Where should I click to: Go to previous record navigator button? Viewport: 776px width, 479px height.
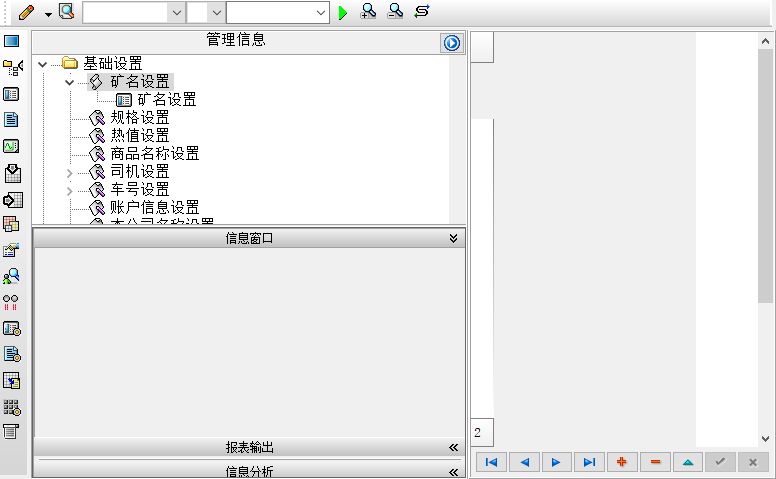point(524,462)
